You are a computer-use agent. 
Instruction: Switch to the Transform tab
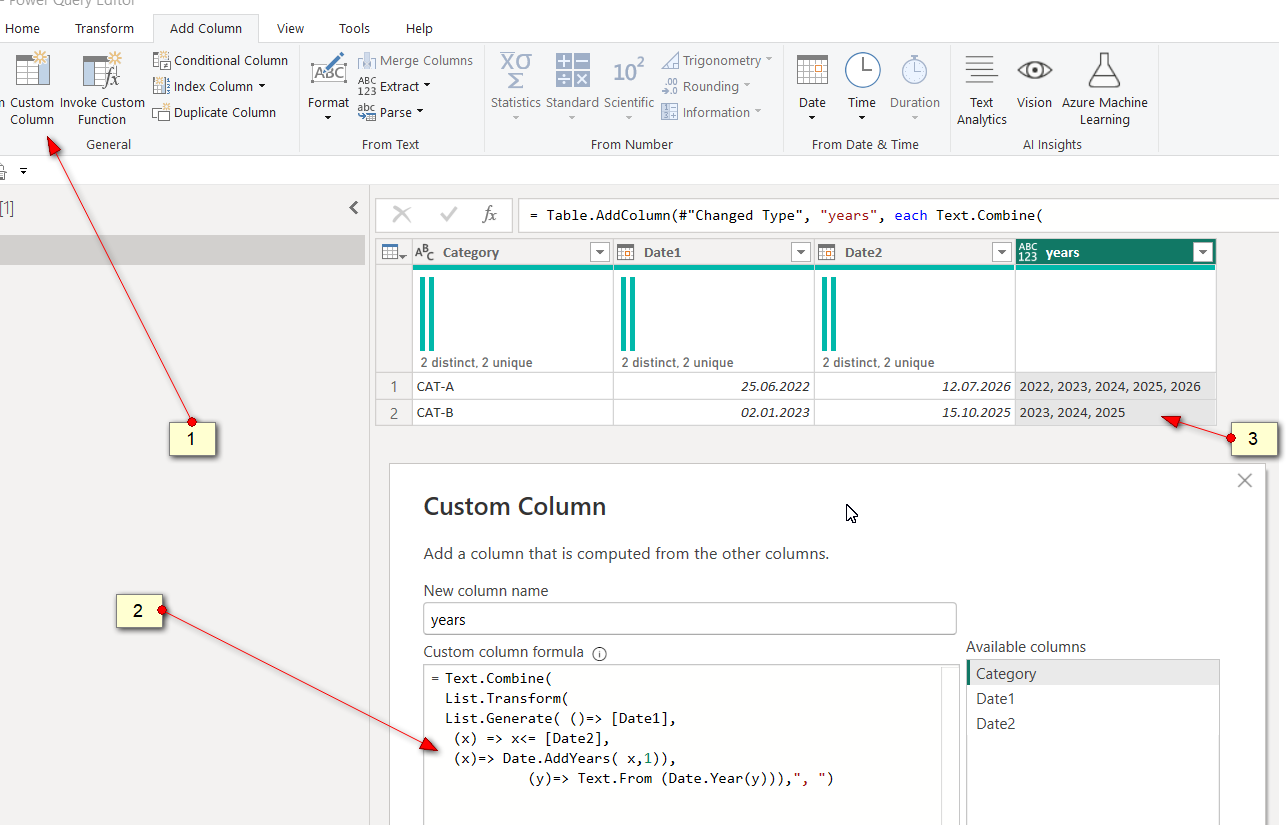pyautogui.click(x=104, y=28)
